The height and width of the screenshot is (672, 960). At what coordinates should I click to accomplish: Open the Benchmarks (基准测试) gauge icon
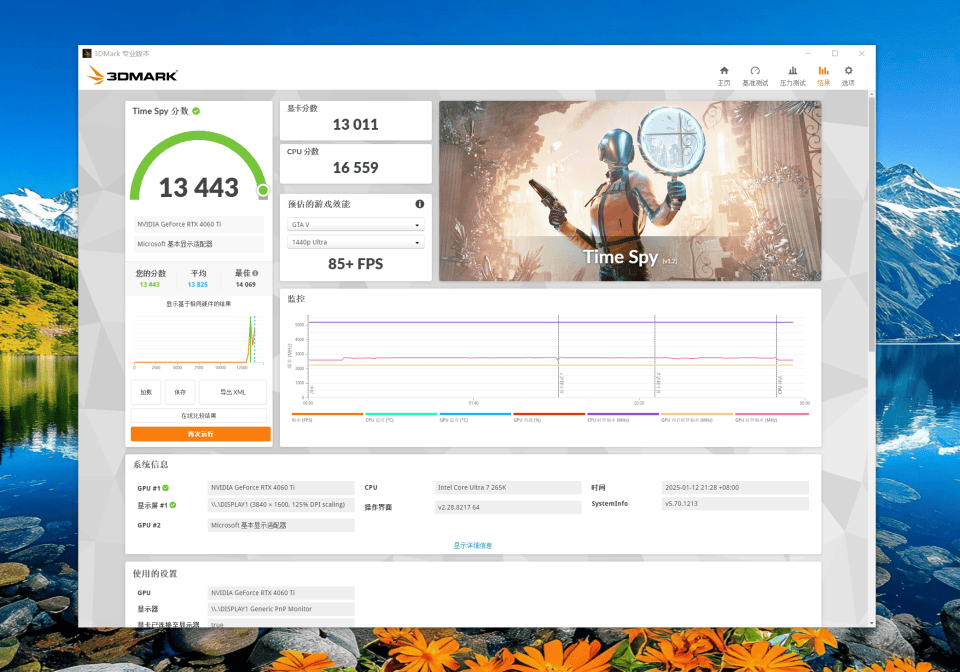[755, 70]
